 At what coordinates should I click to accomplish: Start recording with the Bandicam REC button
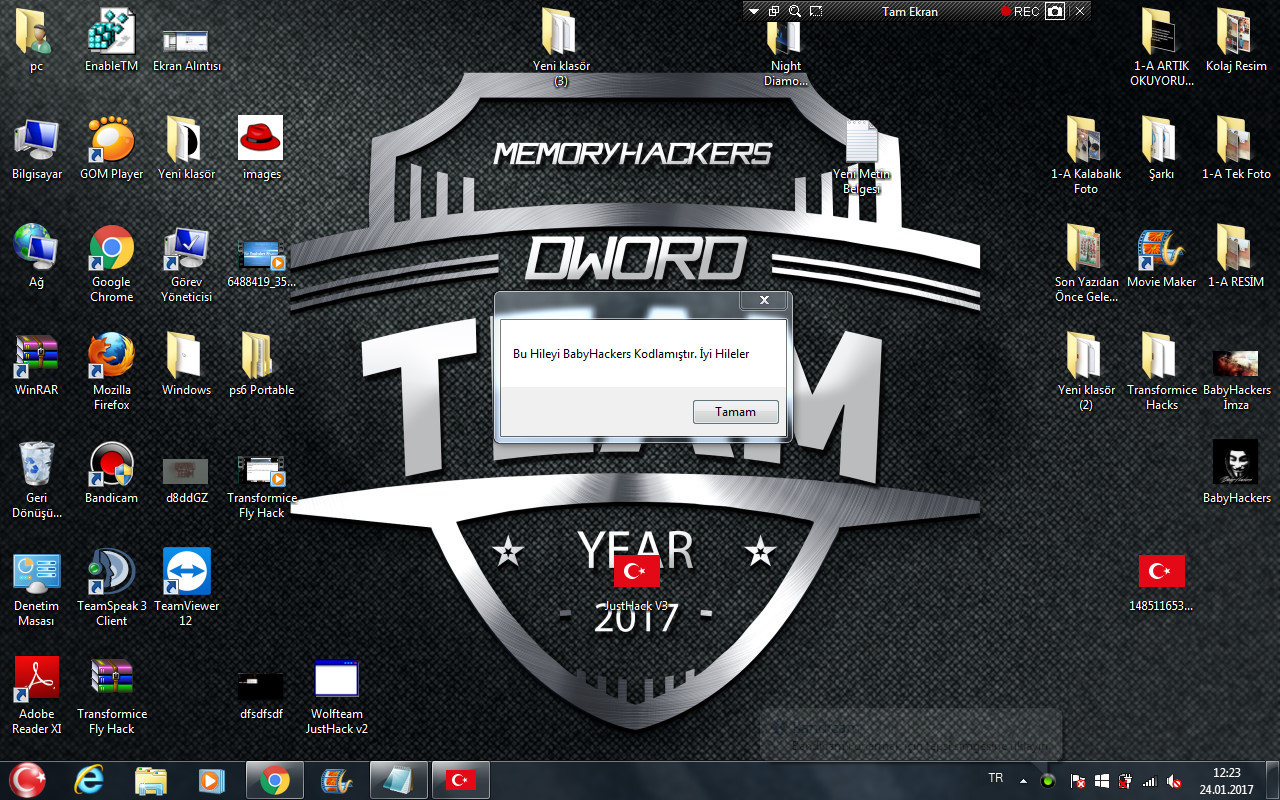(1020, 11)
